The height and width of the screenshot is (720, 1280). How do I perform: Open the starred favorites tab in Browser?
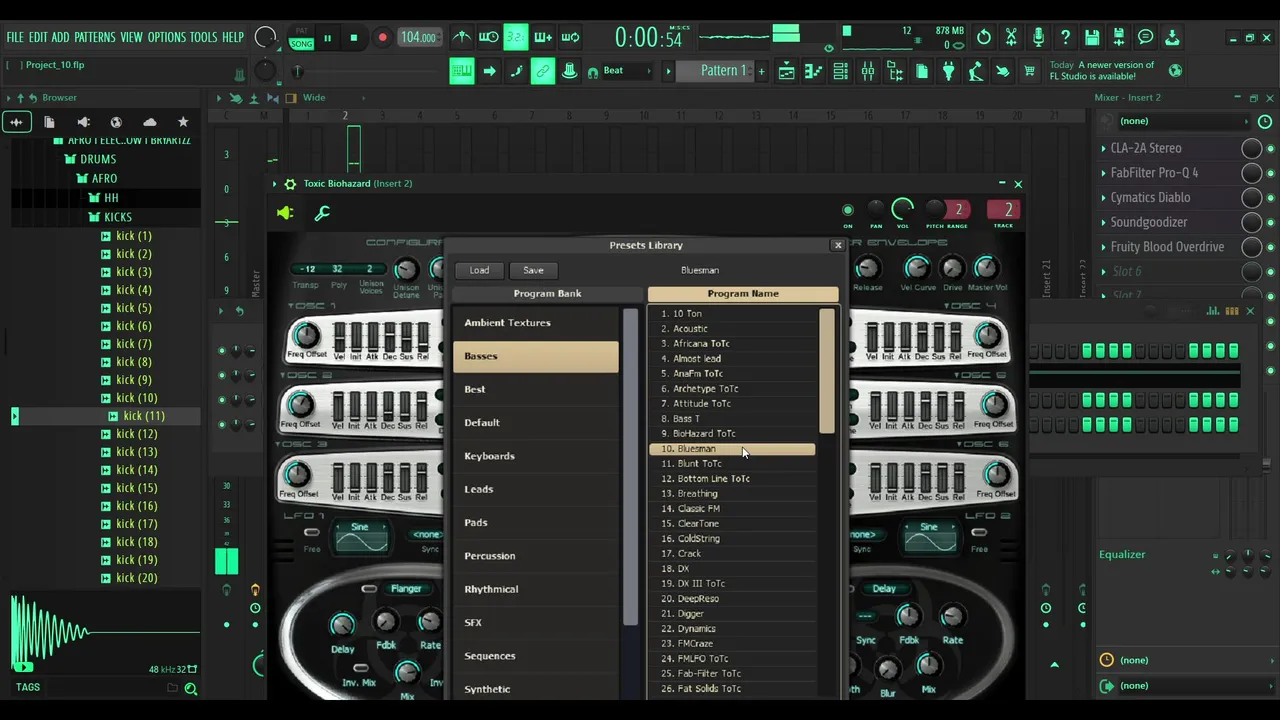(x=183, y=122)
